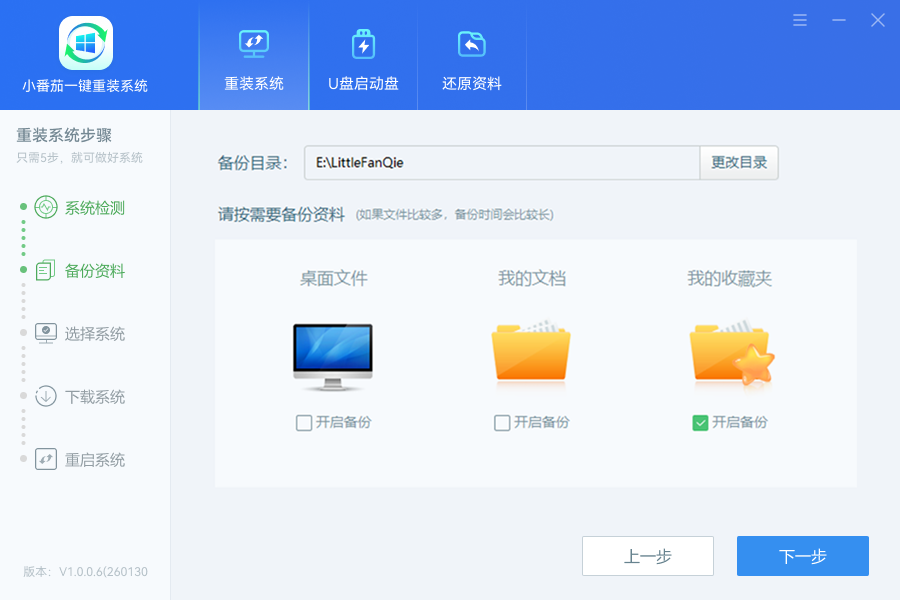Screen dimensions: 900x600
Task: Enable backup checkbox for 桌面文件
Action: point(304,423)
